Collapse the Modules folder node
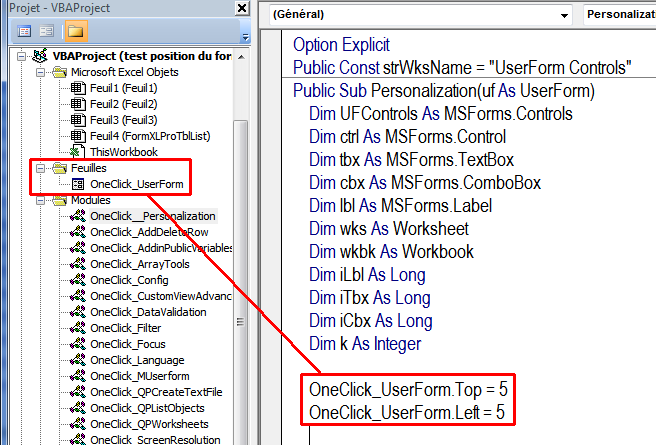Viewport: 656px width, 445px height. tap(40, 200)
